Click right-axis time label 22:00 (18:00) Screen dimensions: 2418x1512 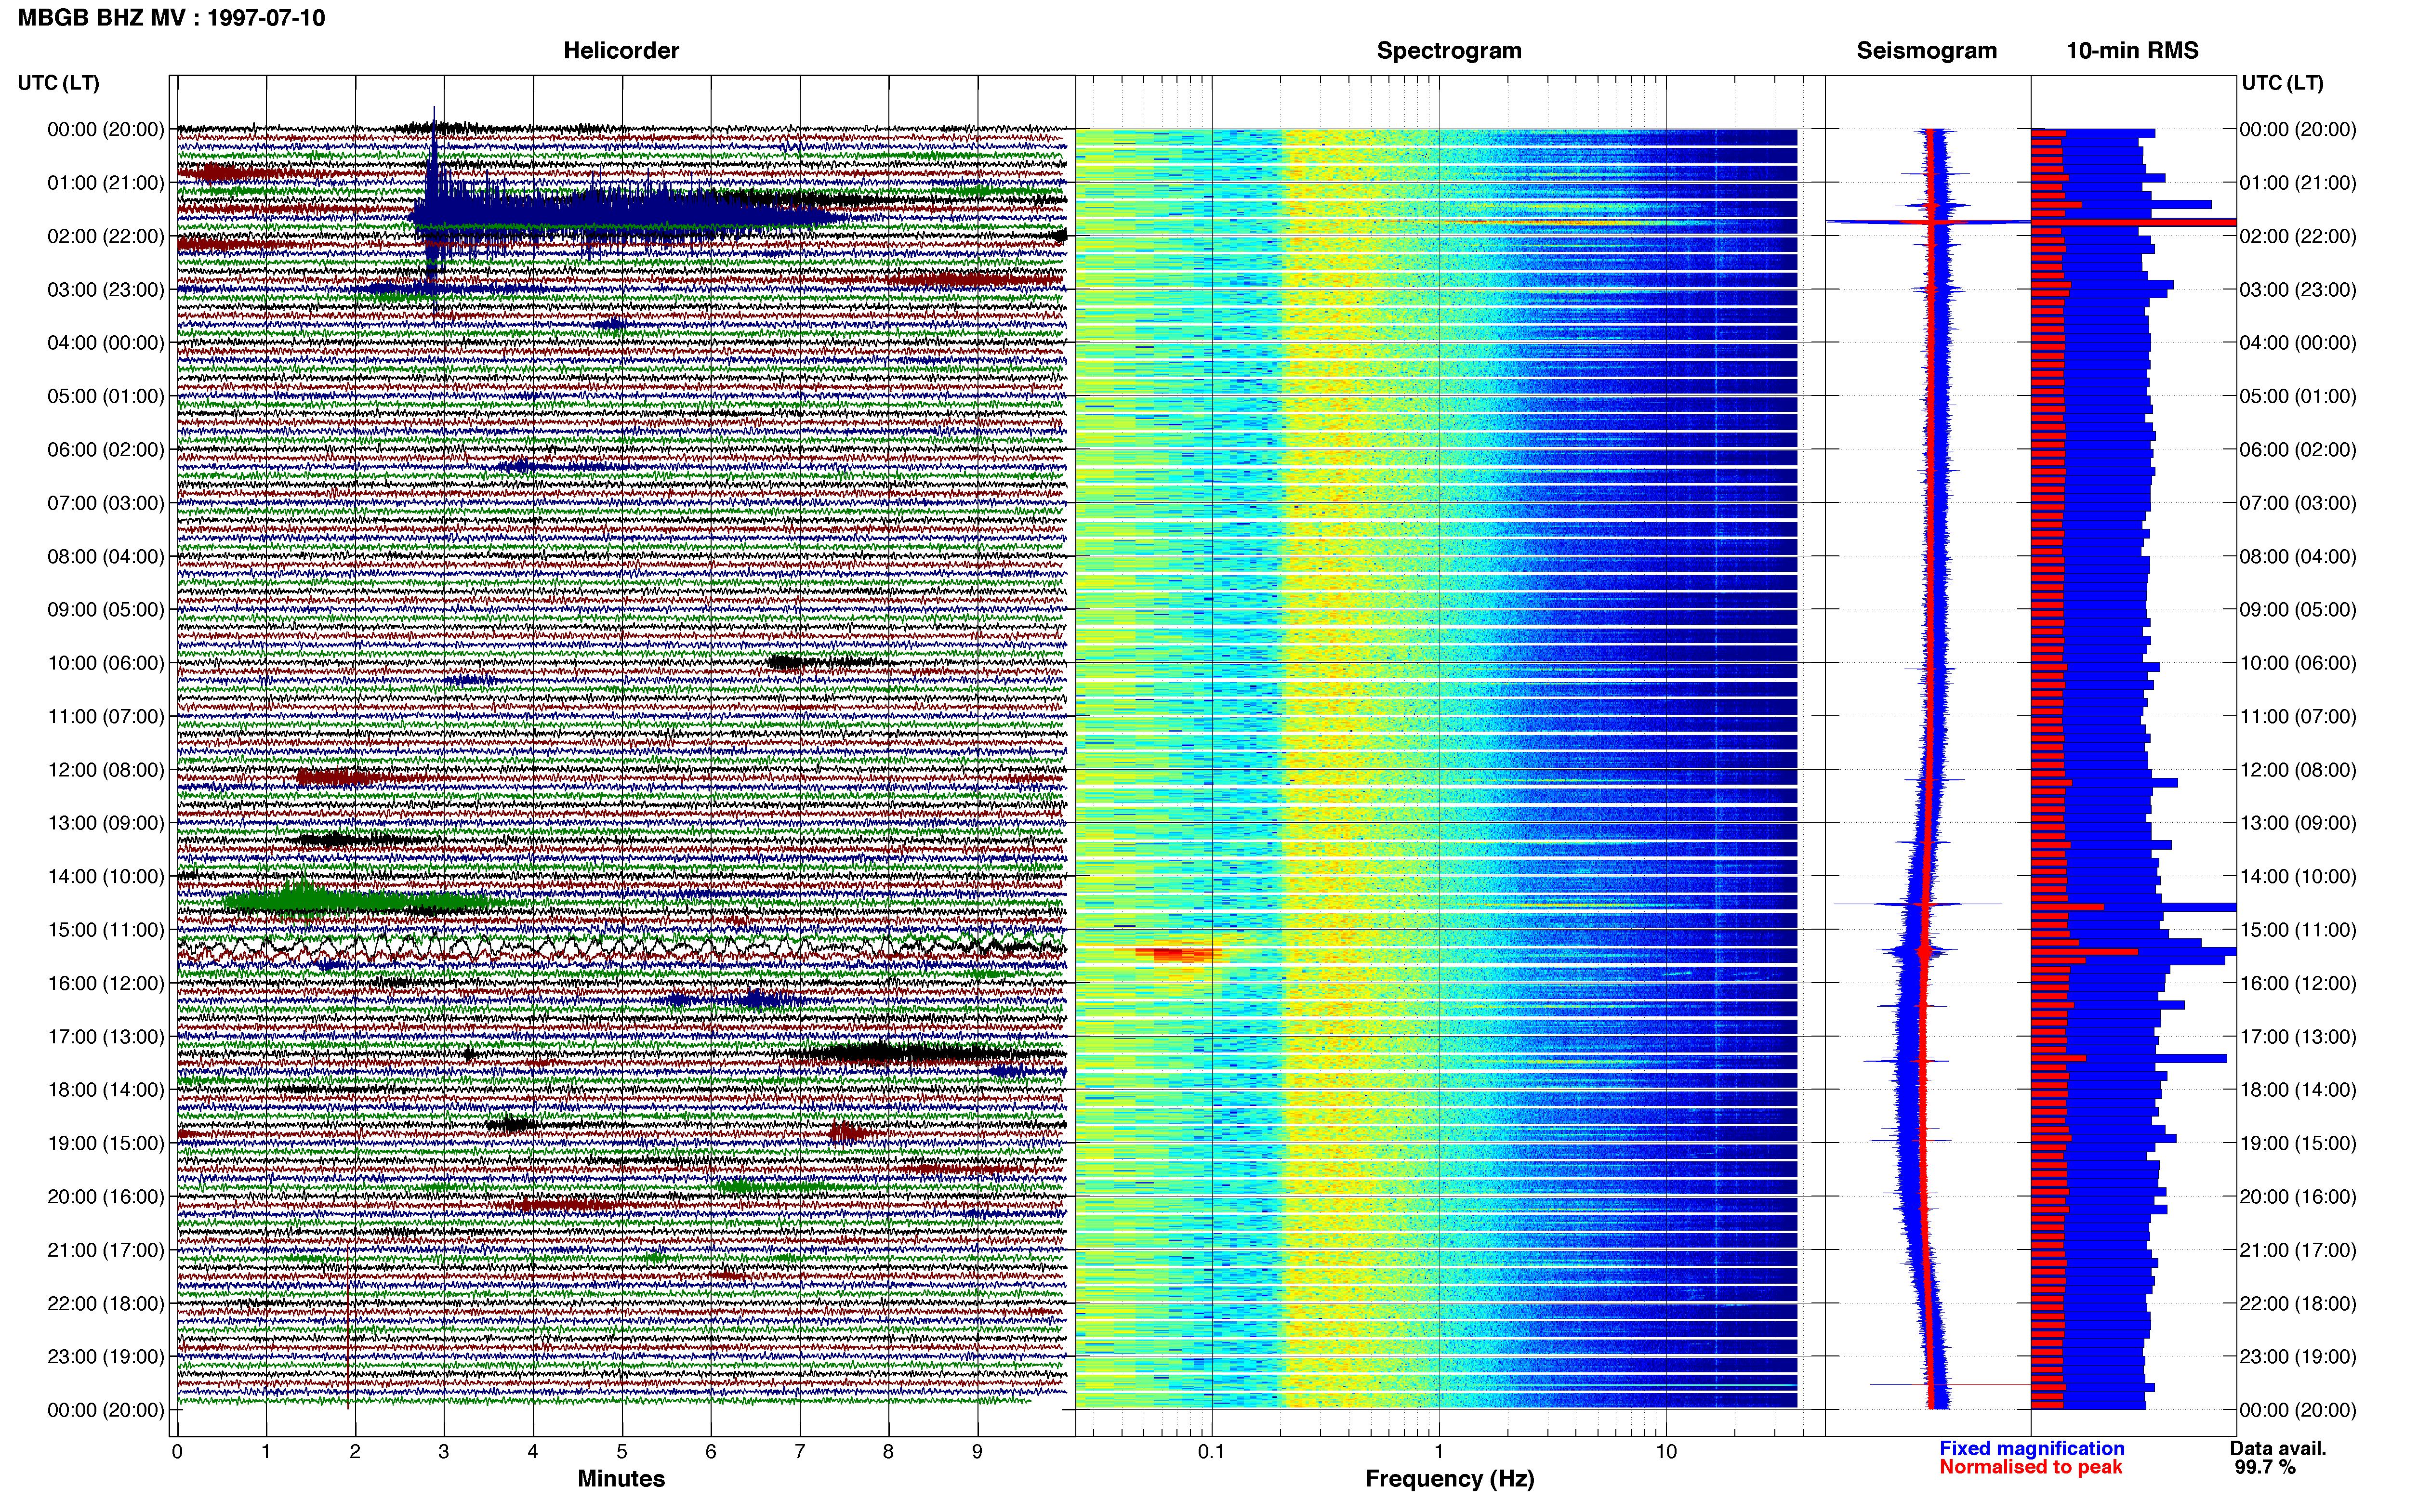click(x=2298, y=1303)
